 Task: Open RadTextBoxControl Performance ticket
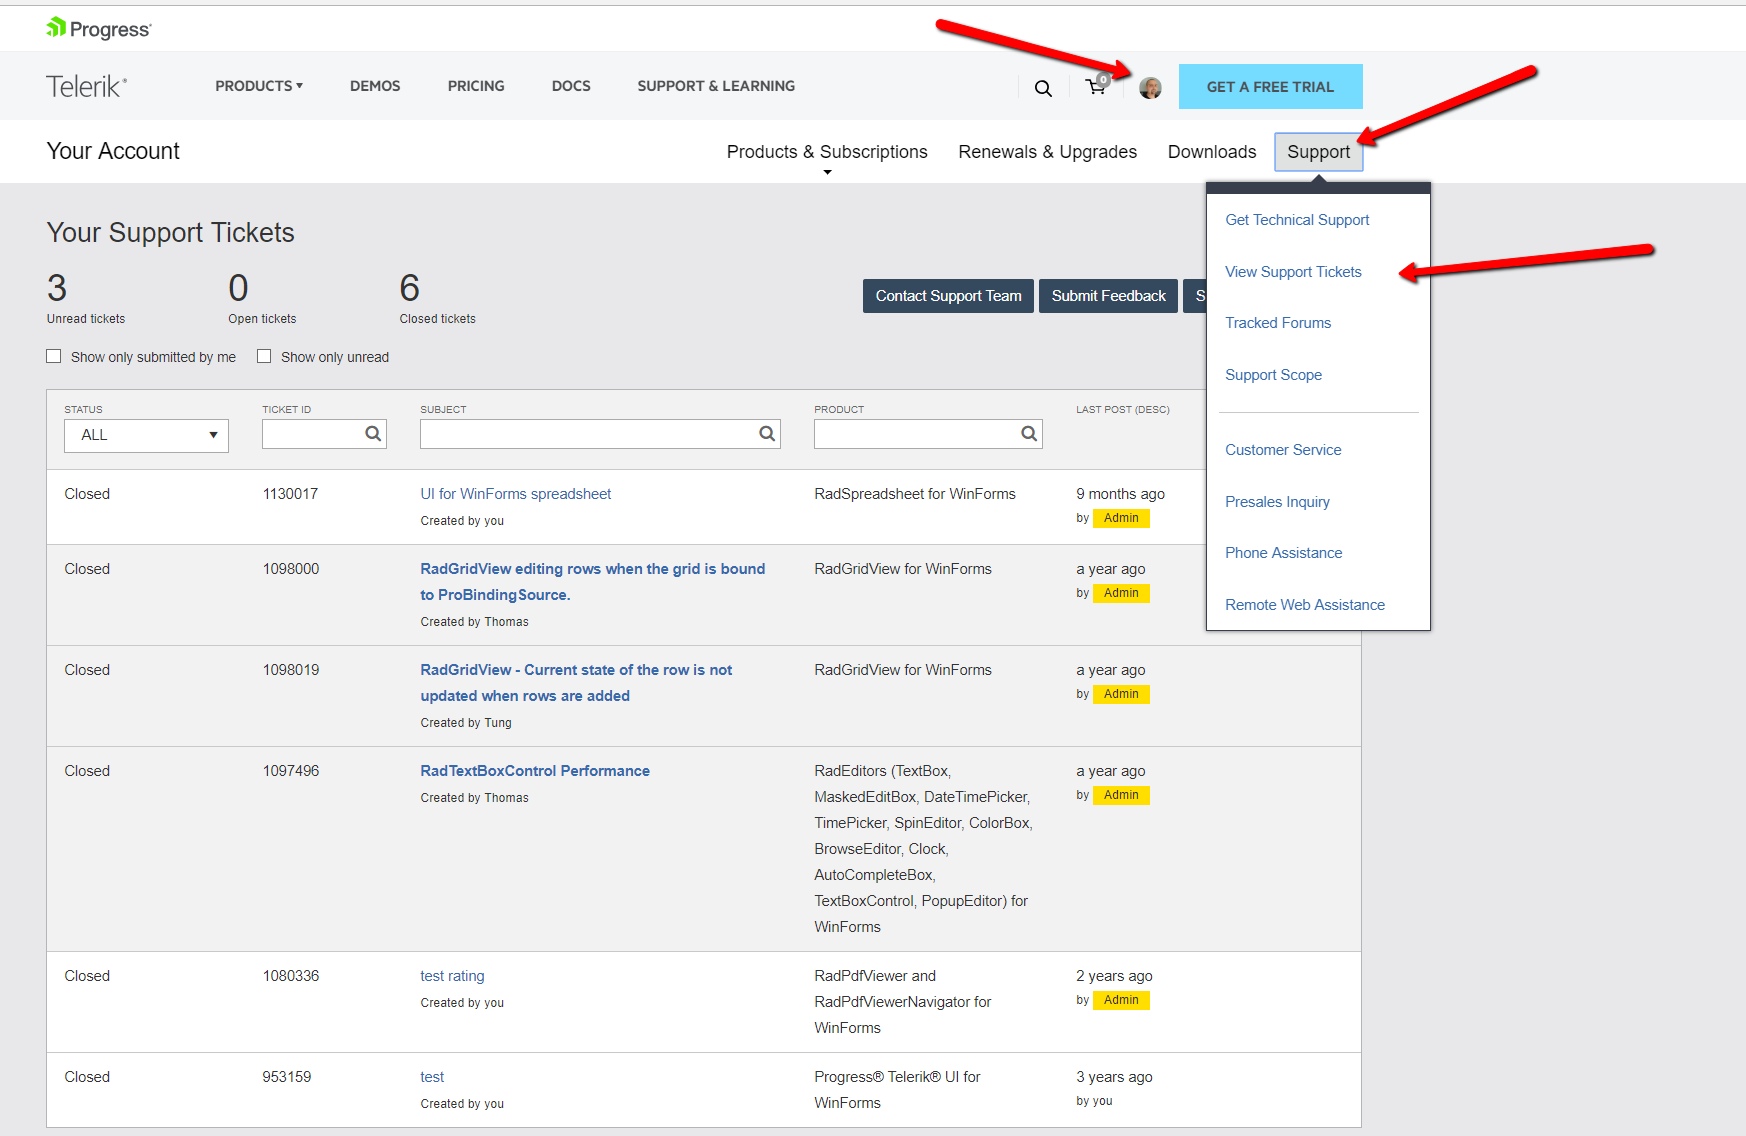coord(535,771)
